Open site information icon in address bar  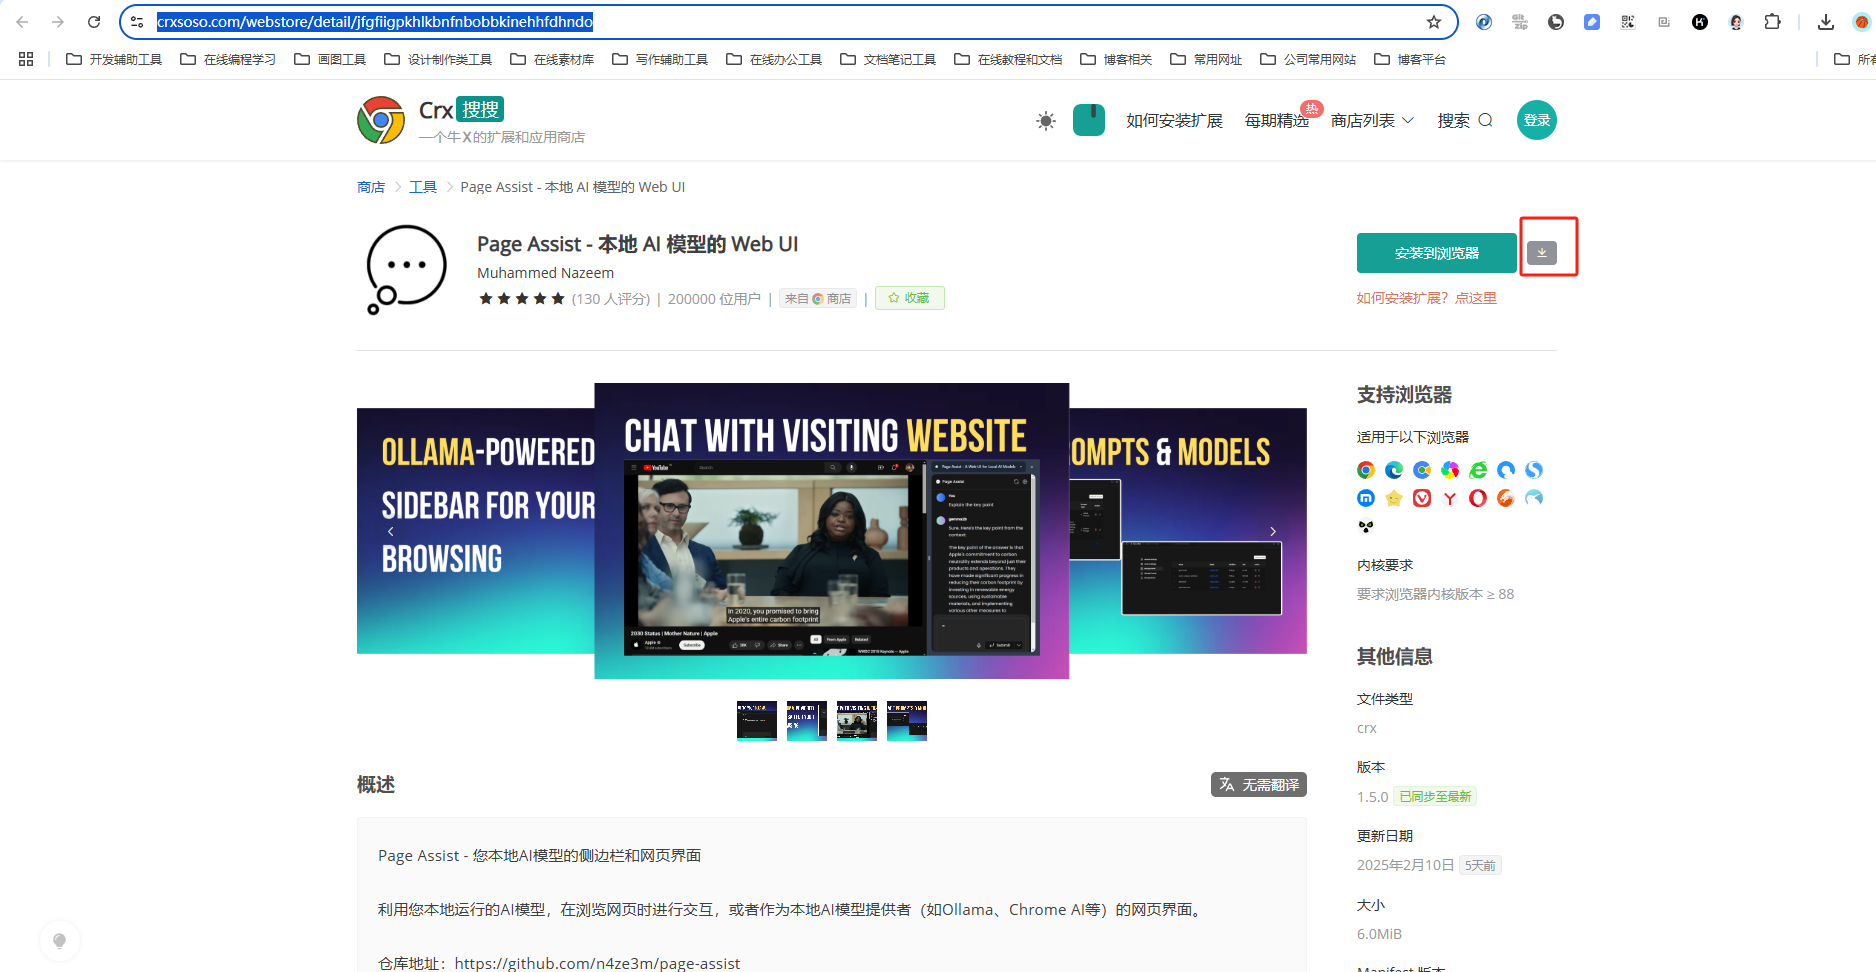pos(137,22)
